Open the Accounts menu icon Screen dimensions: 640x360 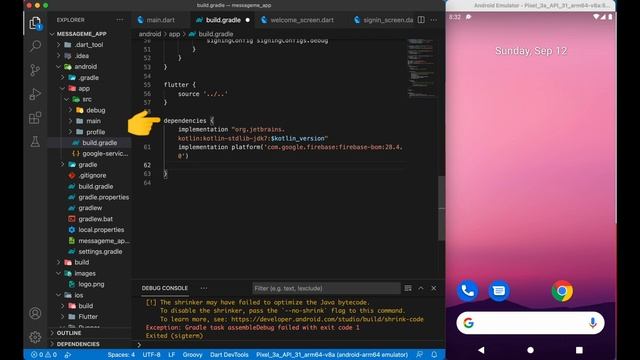coord(35,313)
